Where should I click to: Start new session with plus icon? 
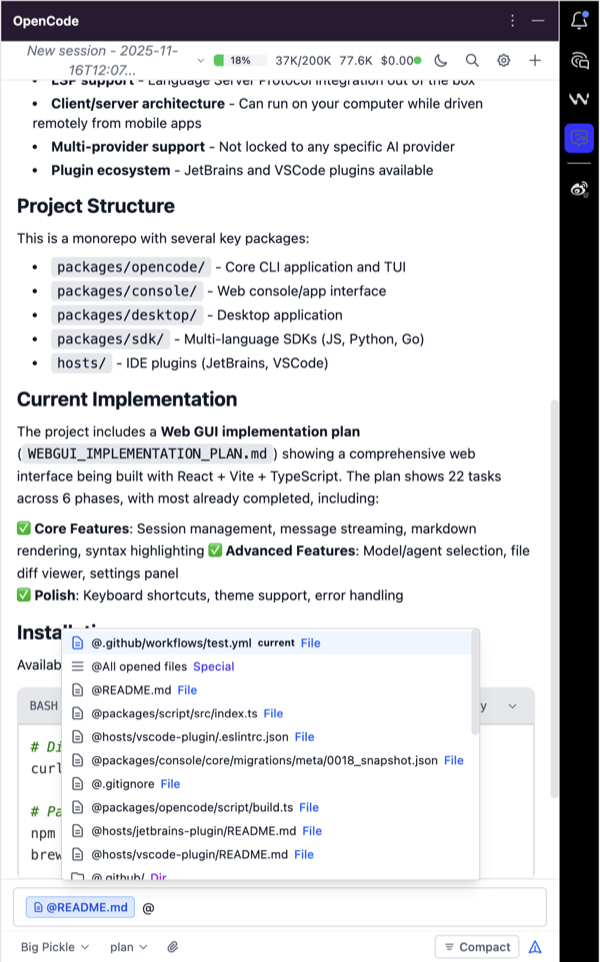(535, 60)
